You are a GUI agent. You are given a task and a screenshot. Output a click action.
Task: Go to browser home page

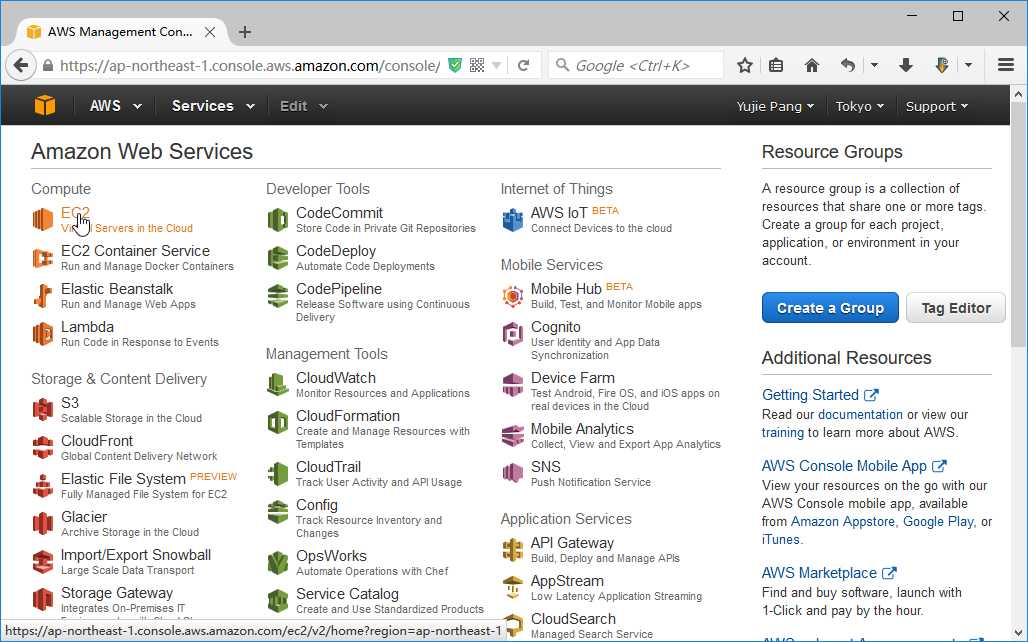(x=812, y=66)
